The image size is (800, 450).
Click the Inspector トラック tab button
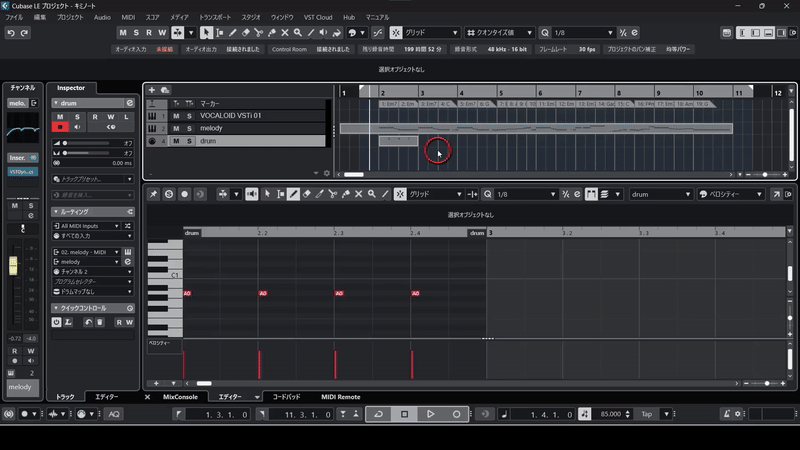pos(65,396)
